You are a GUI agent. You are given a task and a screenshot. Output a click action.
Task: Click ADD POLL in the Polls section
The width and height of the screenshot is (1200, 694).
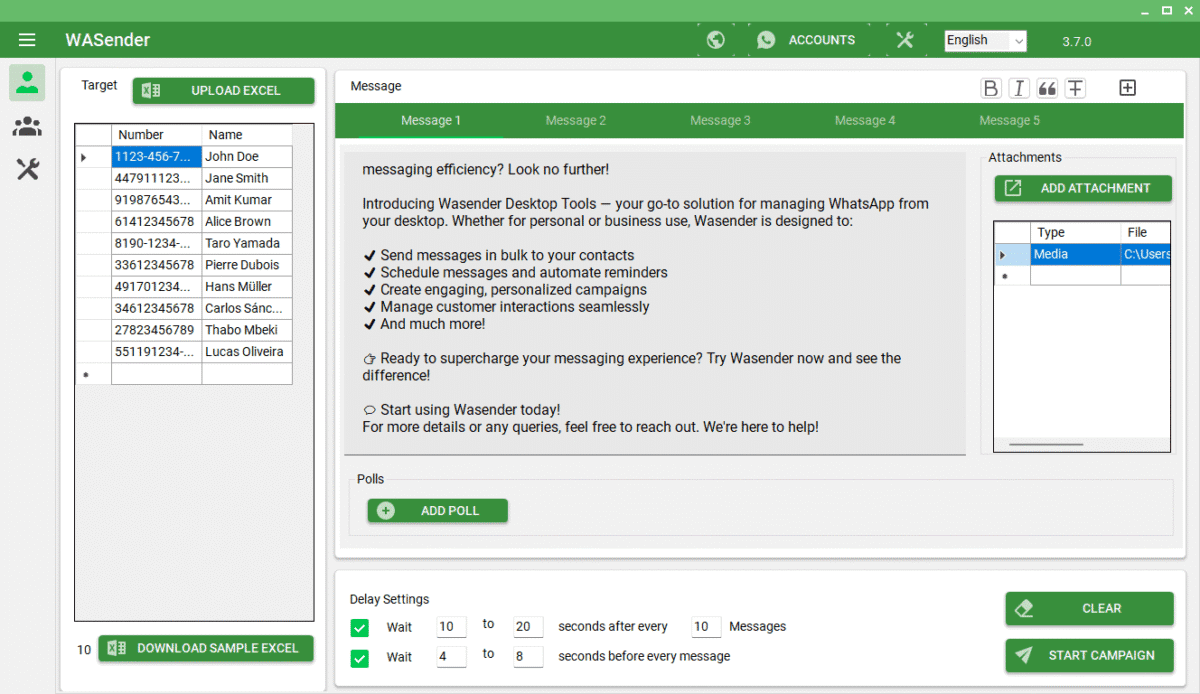pos(437,510)
